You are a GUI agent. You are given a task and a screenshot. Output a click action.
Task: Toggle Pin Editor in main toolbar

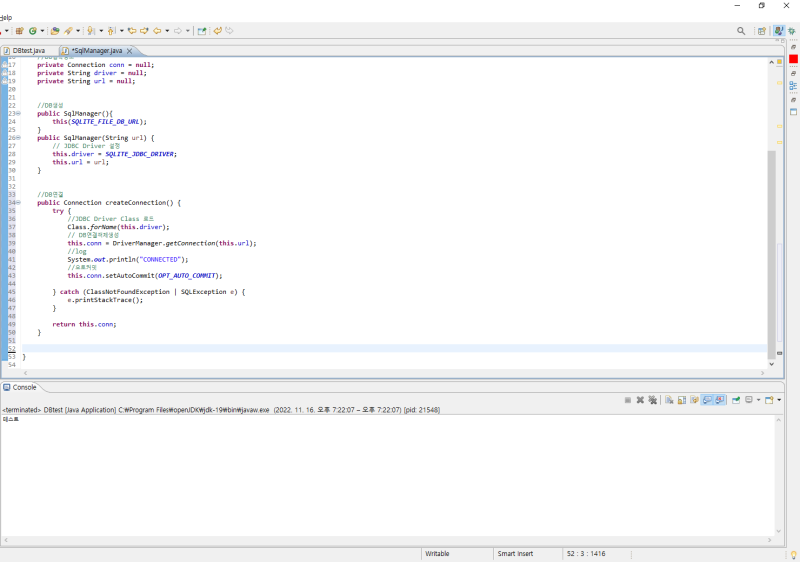coord(202,31)
